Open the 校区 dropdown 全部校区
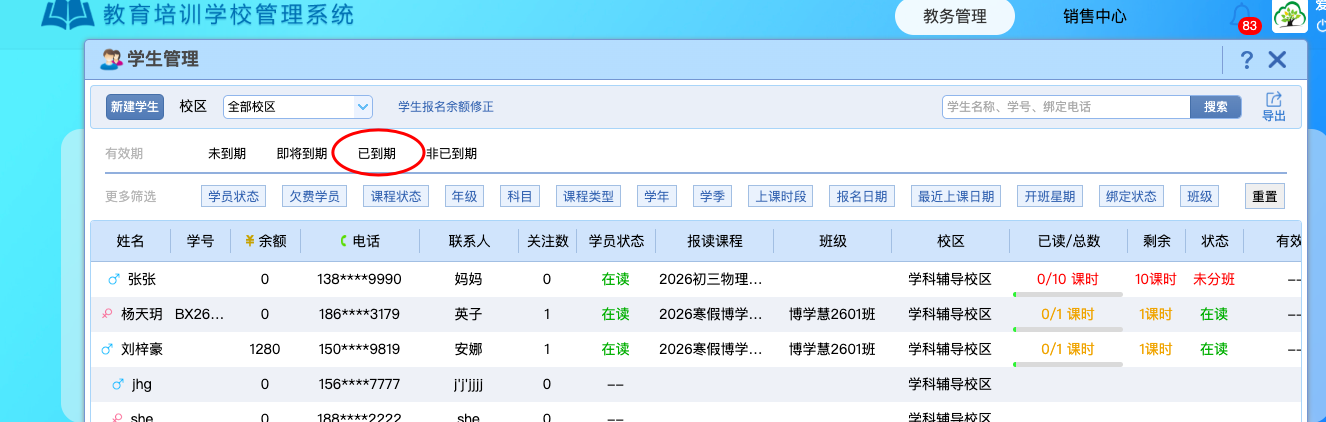 coord(298,106)
